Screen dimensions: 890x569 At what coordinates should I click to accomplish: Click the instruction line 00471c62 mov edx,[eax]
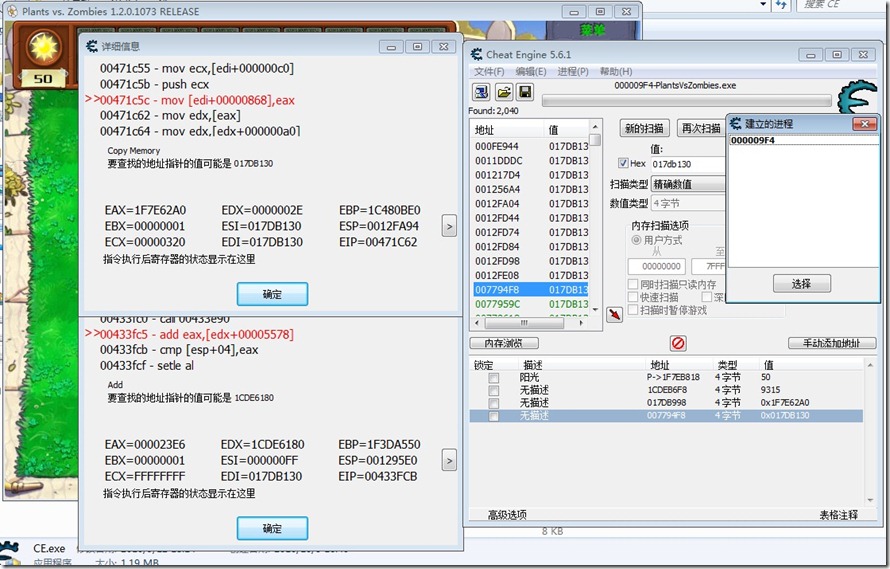coord(170,116)
